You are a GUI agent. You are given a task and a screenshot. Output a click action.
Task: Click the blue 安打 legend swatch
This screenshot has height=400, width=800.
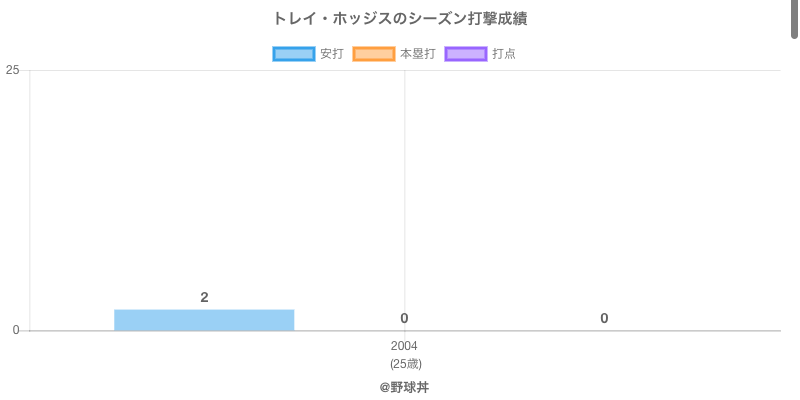(294, 54)
